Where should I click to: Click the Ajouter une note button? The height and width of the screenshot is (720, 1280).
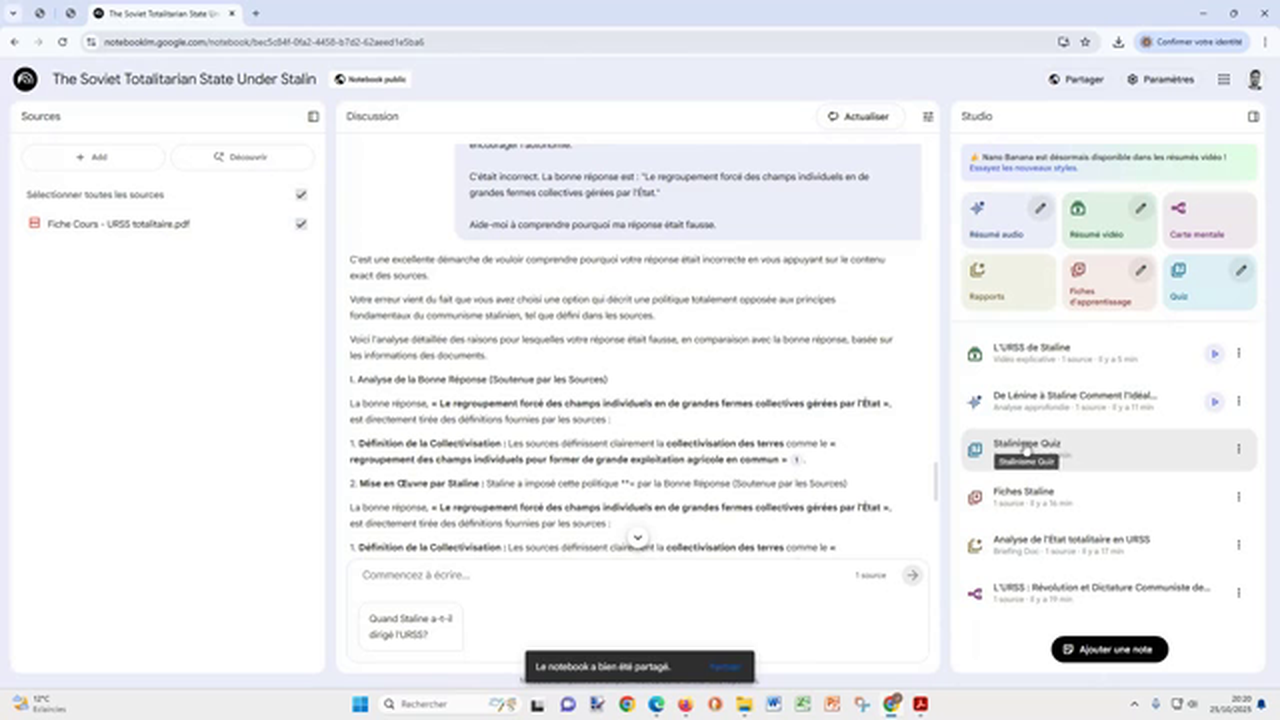pos(1109,649)
